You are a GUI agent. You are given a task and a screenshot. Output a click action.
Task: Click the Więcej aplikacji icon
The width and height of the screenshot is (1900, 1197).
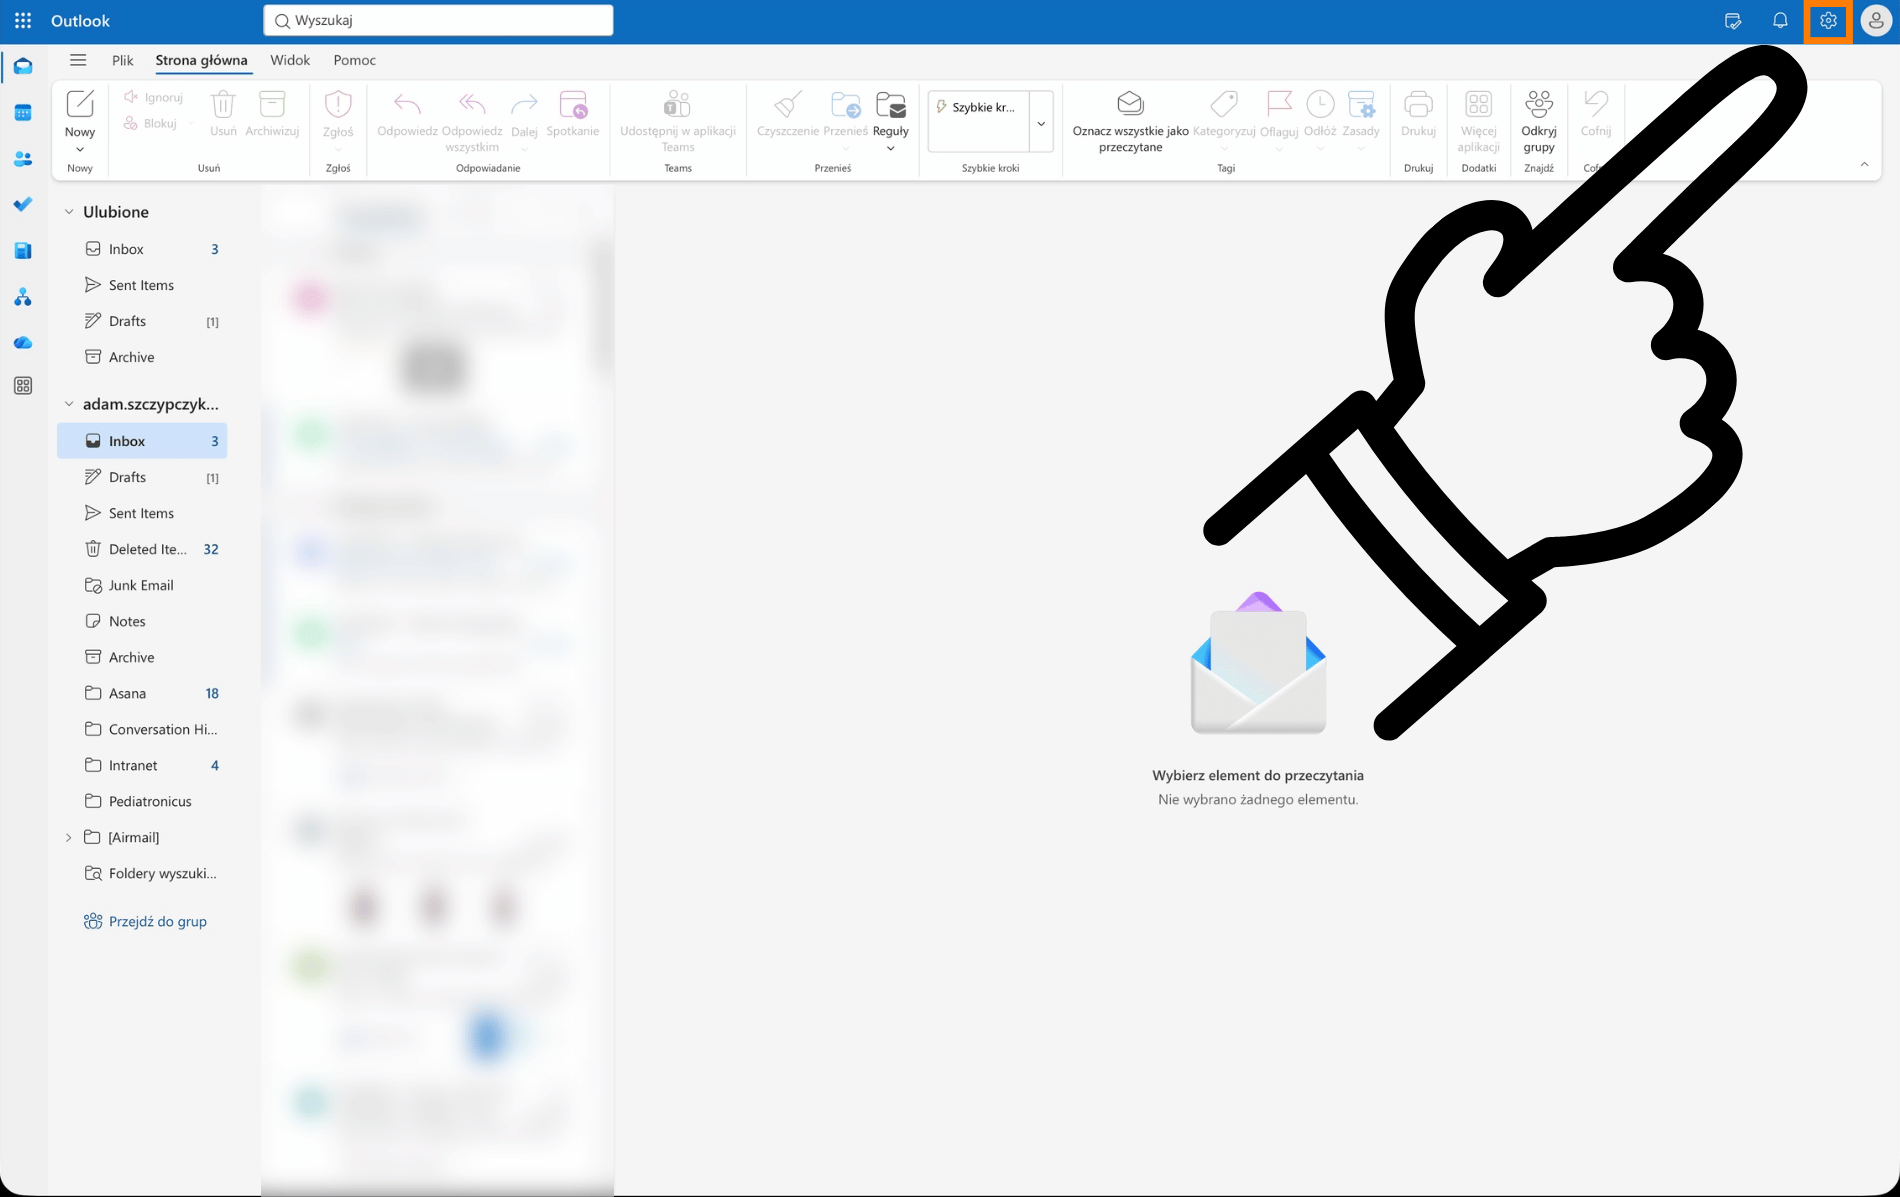tap(1478, 104)
